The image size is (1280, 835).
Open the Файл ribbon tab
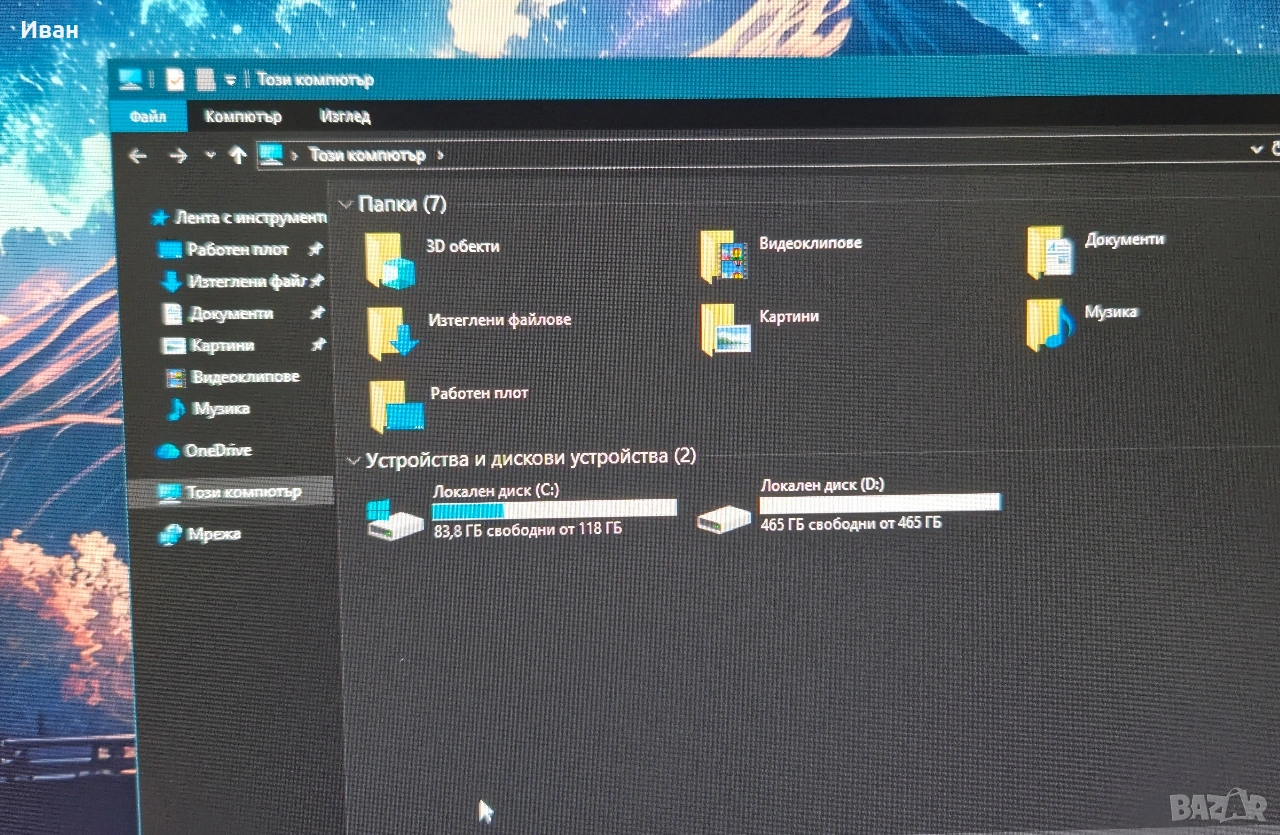tap(147, 116)
